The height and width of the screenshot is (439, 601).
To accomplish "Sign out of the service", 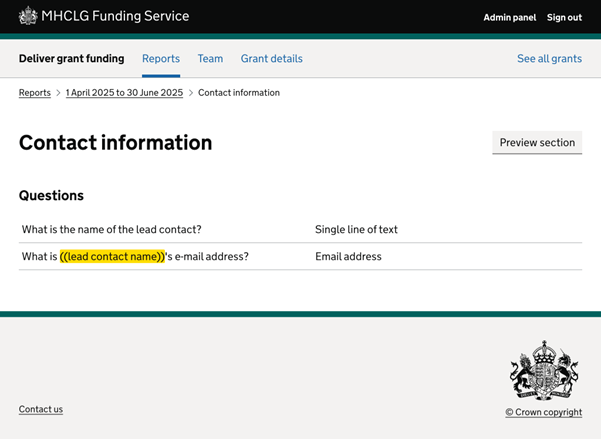I will pyautogui.click(x=564, y=17).
